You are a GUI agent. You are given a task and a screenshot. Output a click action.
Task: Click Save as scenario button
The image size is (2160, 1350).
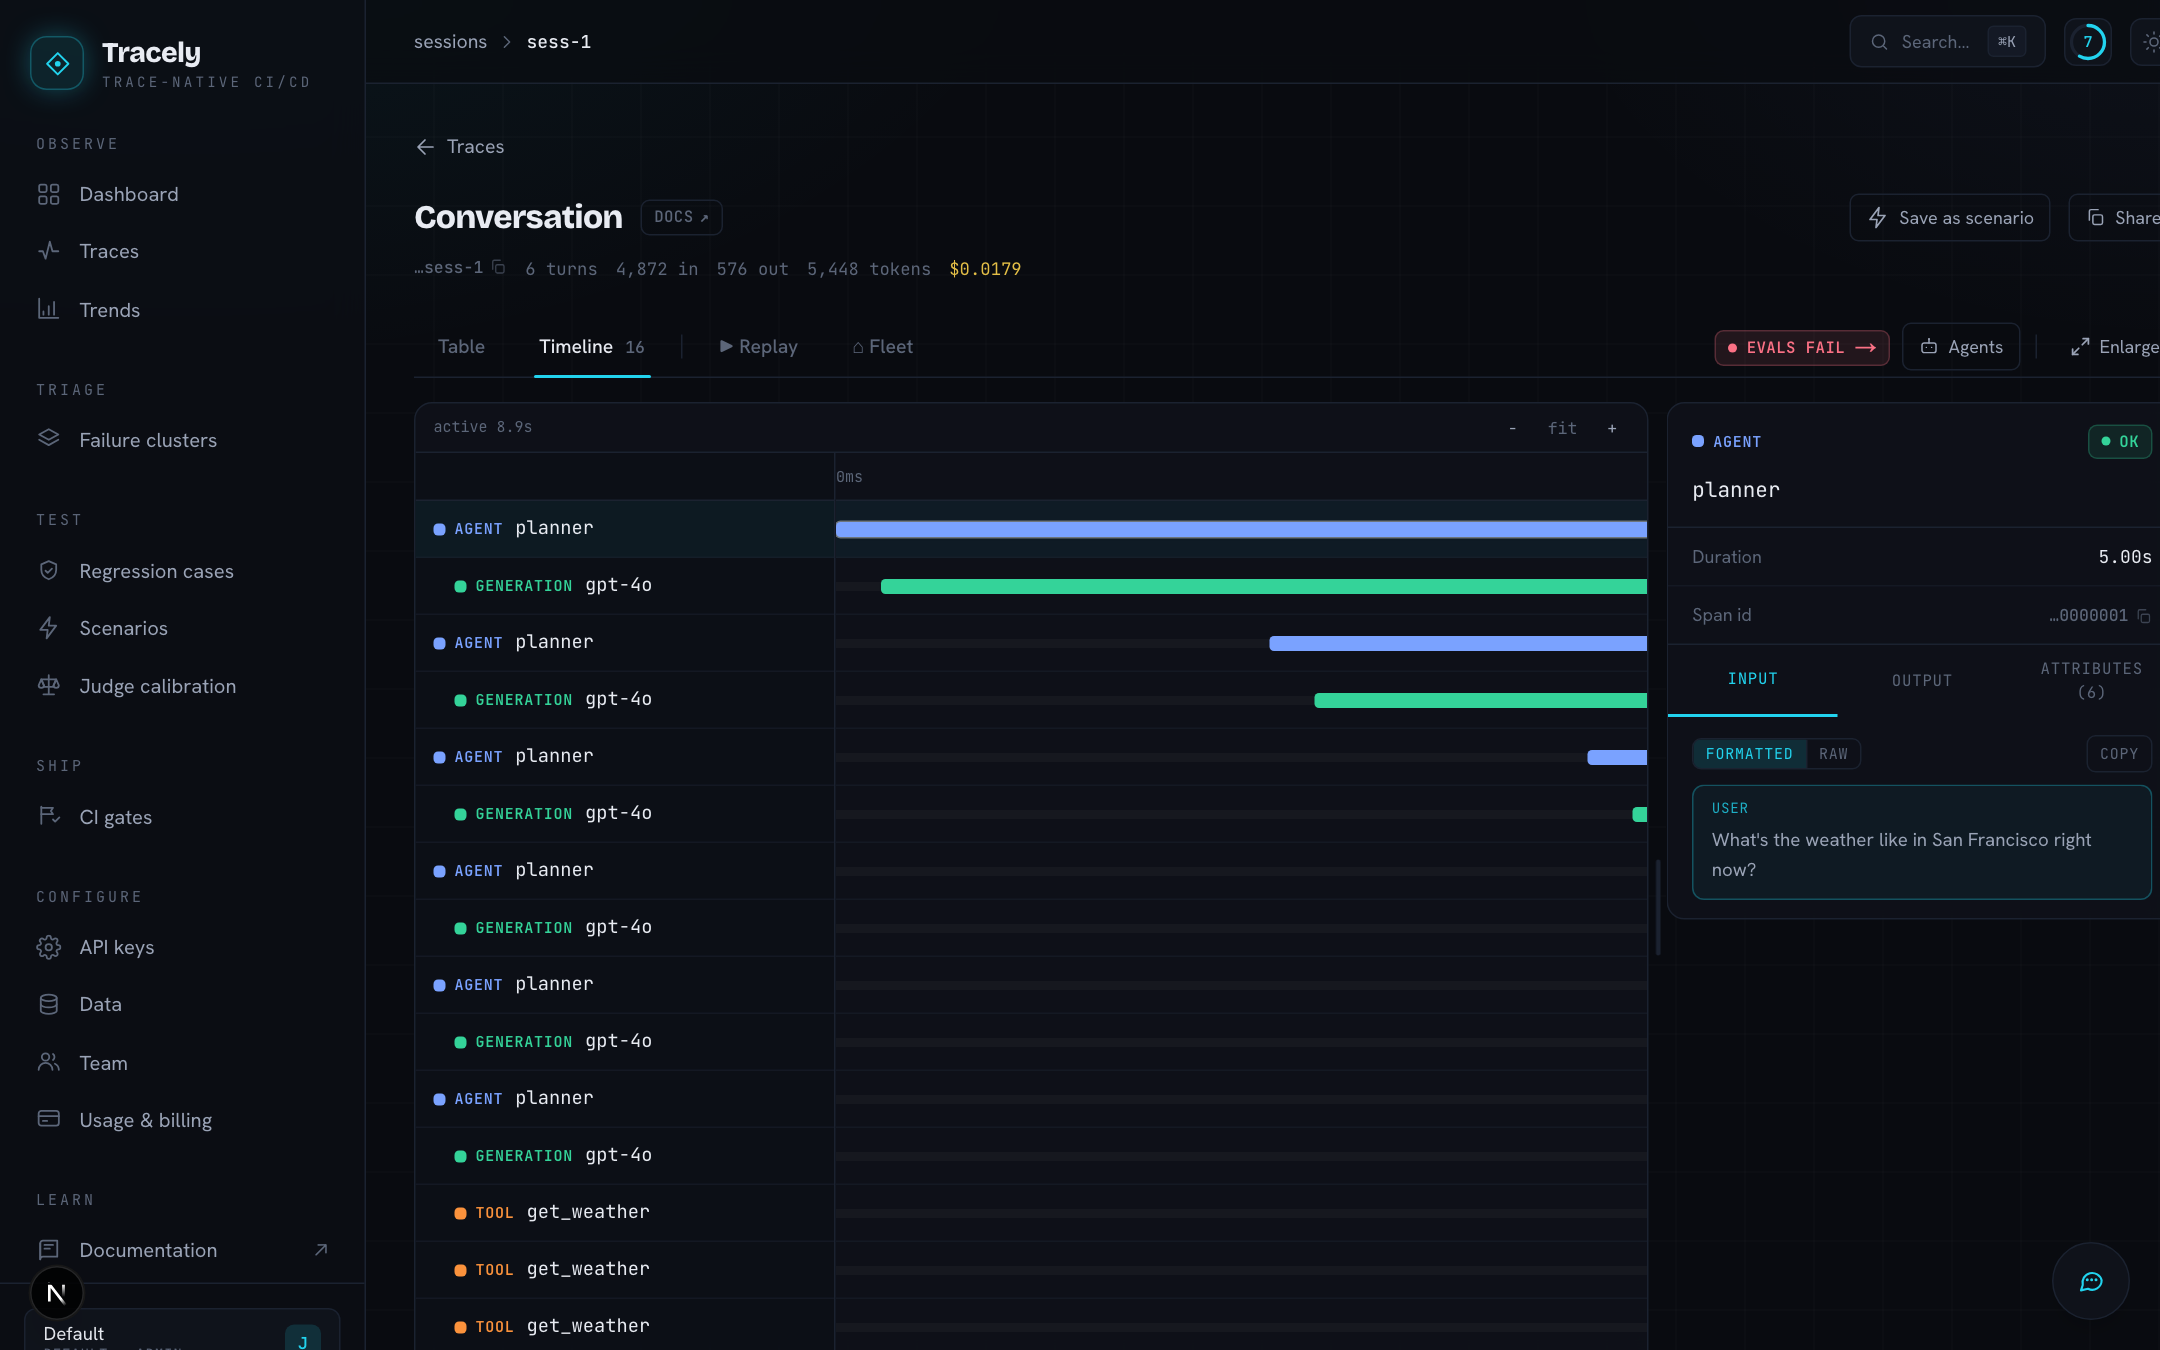pyautogui.click(x=1949, y=218)
